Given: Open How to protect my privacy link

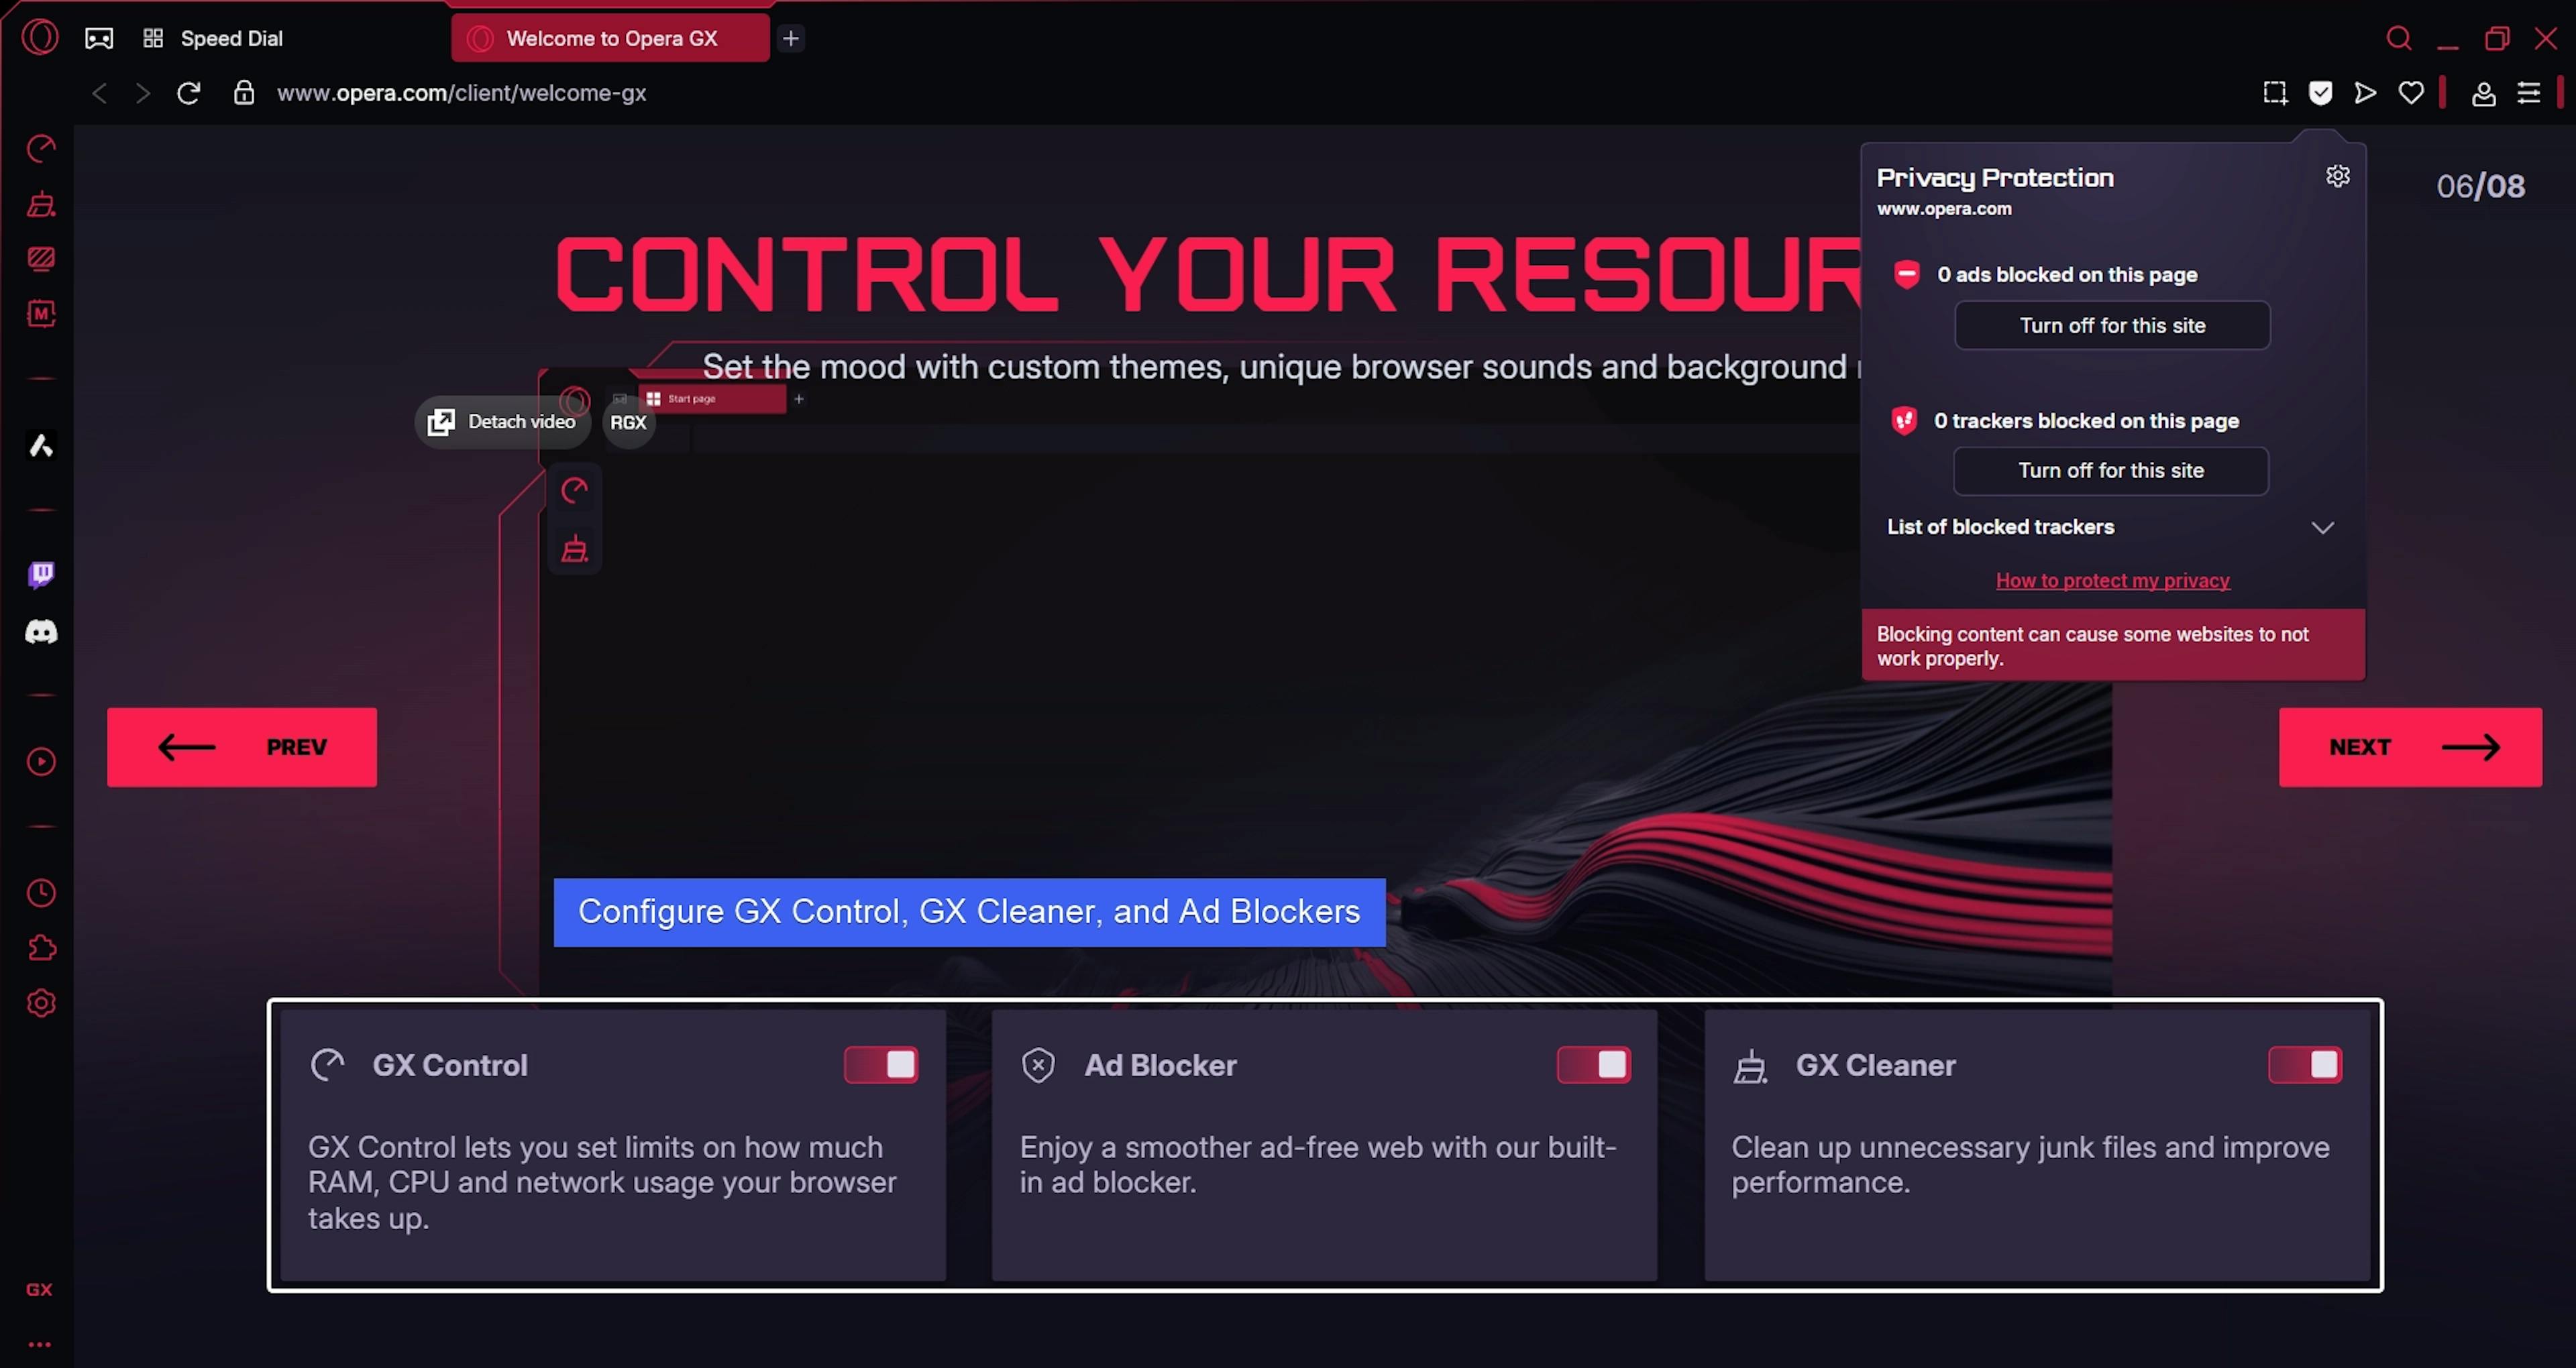Looking at the screenshot, I should [2112, 581].
